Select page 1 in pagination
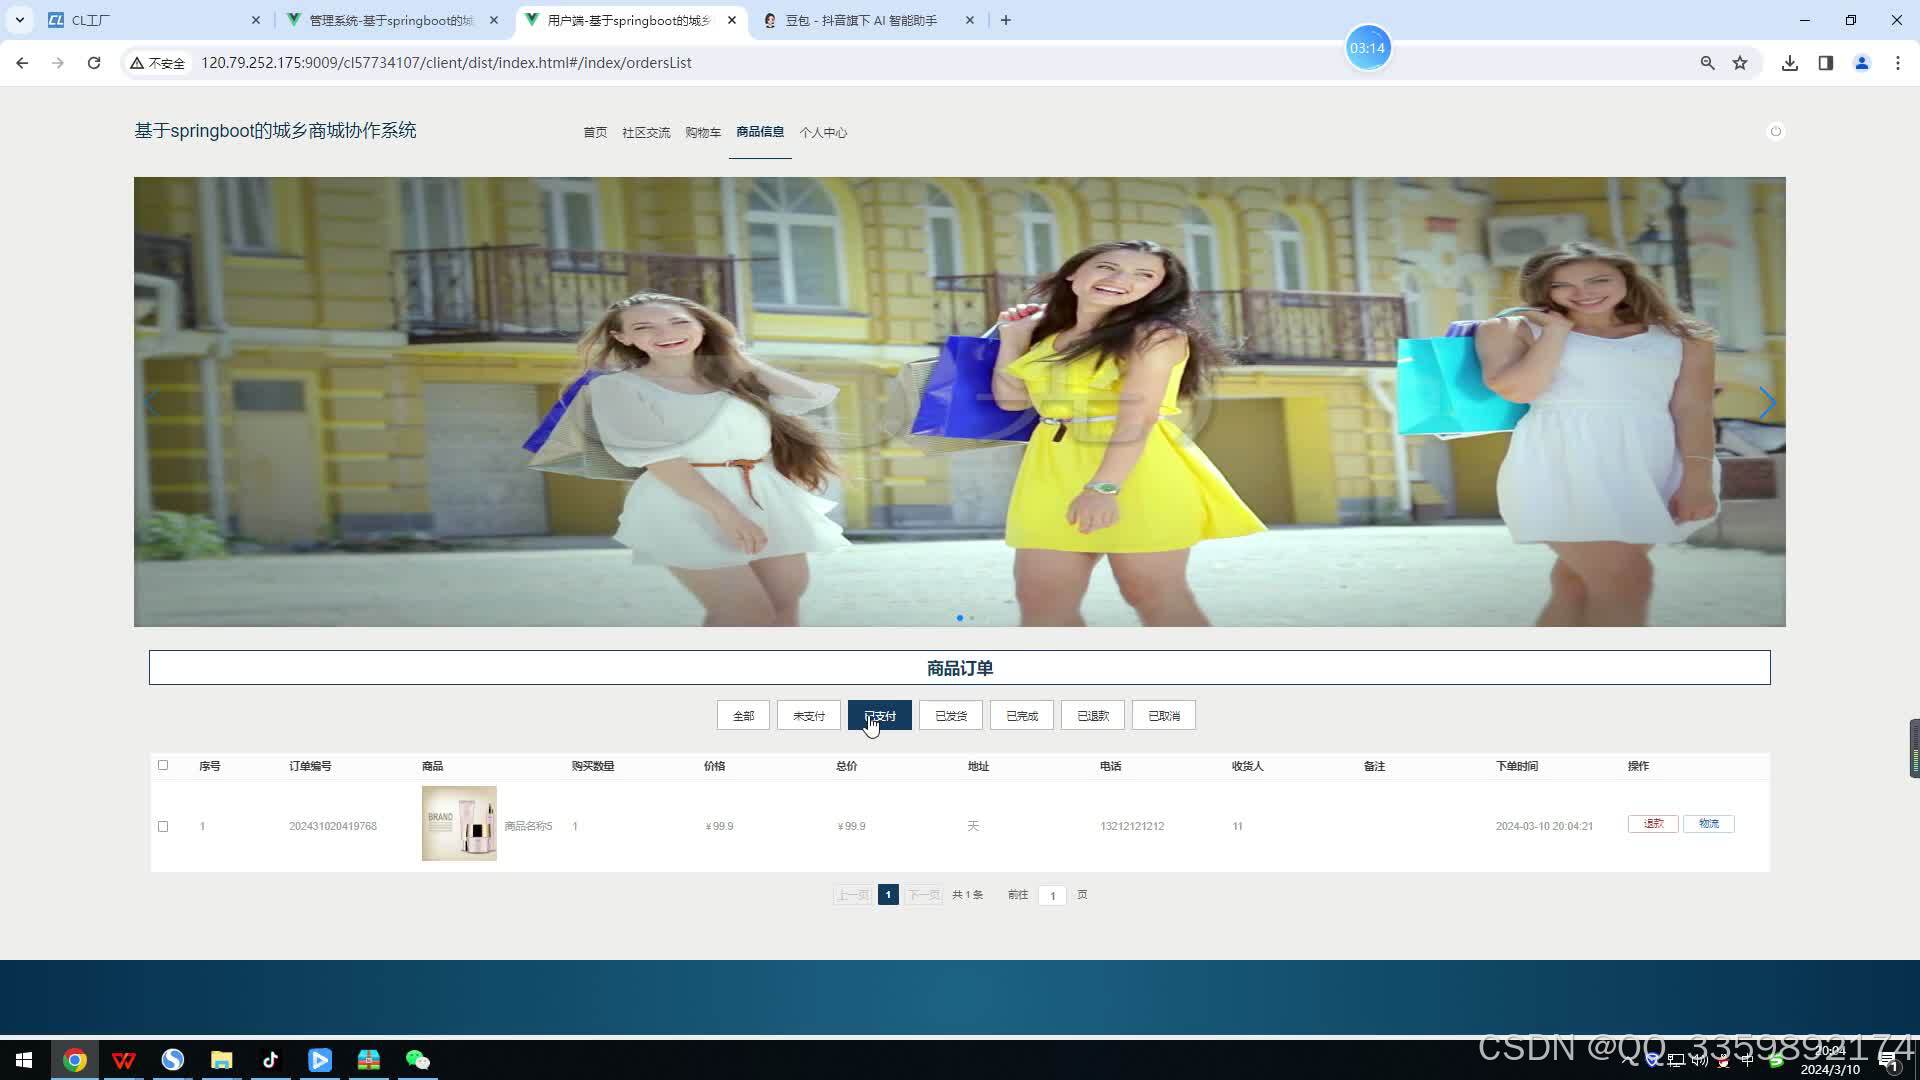This screenshot has width=1920, height=1080. (888, 895)
